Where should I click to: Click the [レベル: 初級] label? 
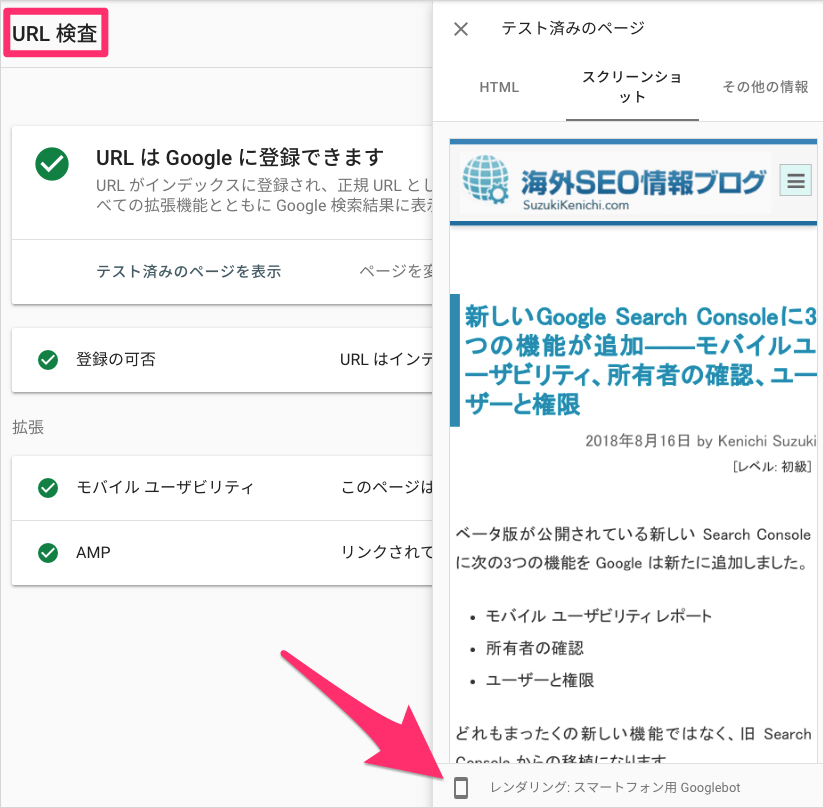(772, 467)
